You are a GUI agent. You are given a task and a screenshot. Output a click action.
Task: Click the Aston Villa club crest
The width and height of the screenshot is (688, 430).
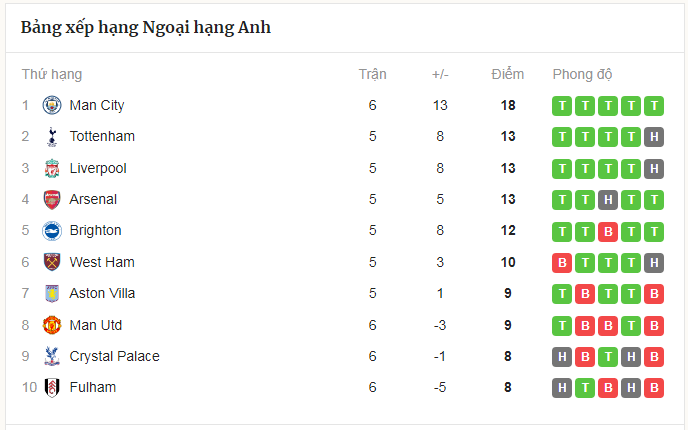(52, 294)
